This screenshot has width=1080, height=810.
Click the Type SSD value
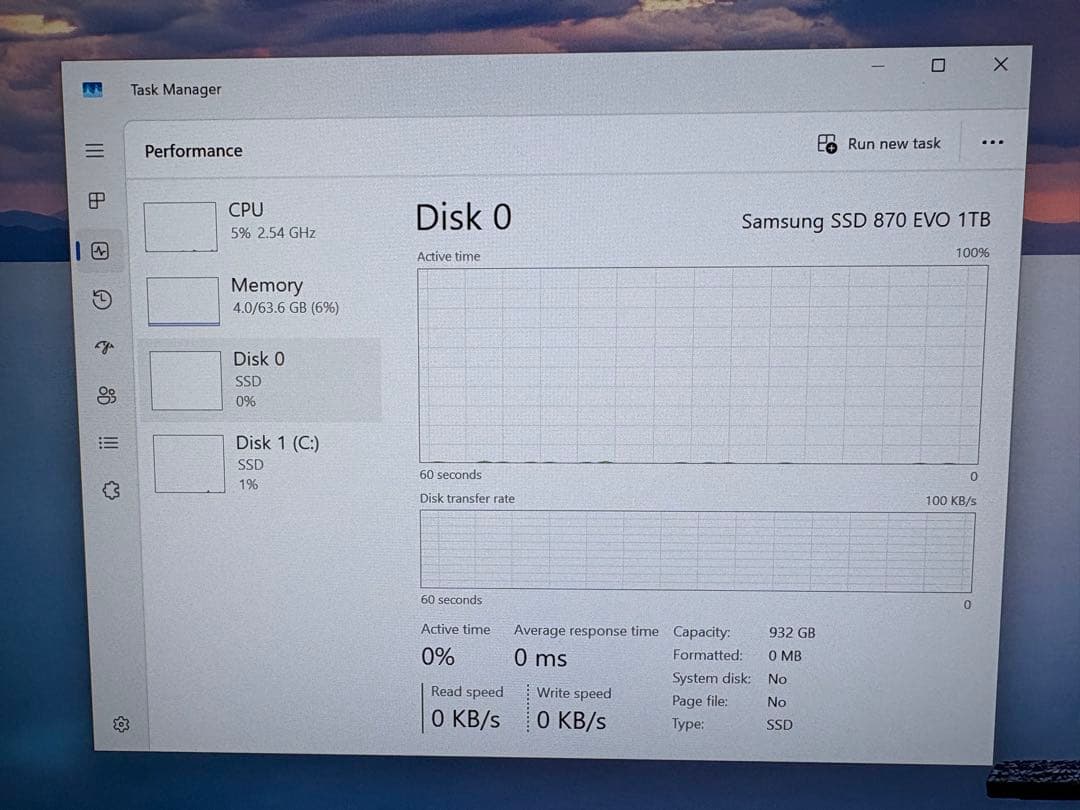click(x=780, y=725)
